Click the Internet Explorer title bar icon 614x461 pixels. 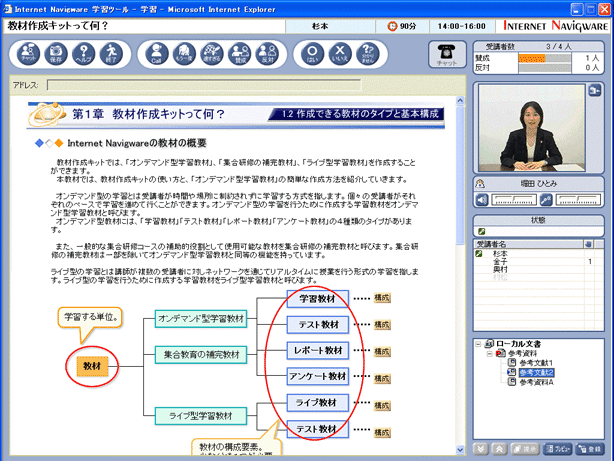(x=7, y=9)
